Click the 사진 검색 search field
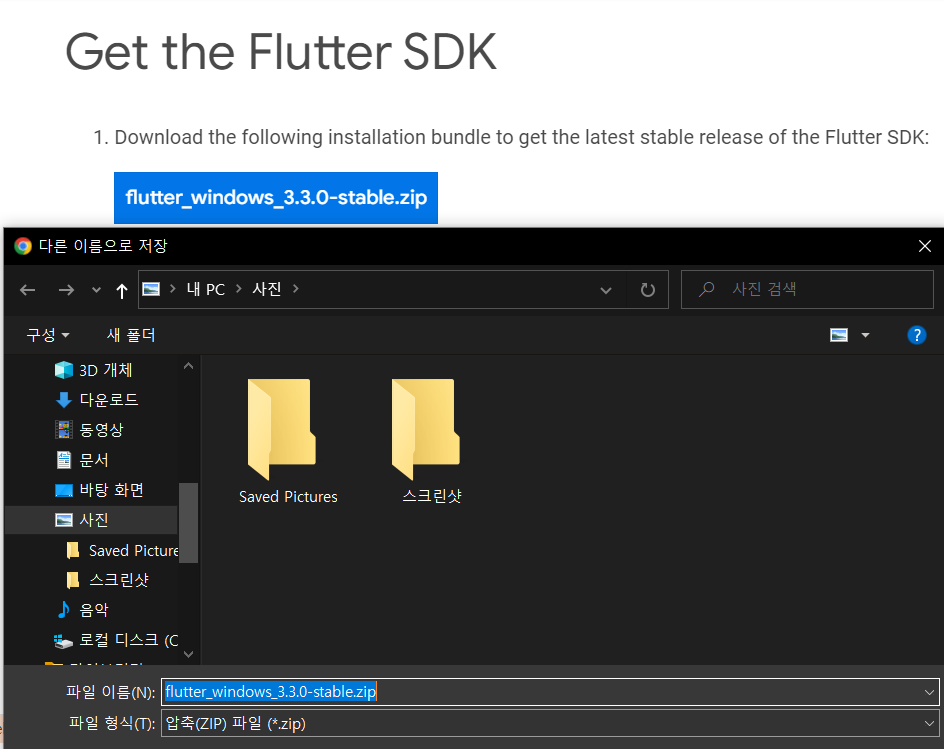 pyautogui.click(x=807, y=290)
